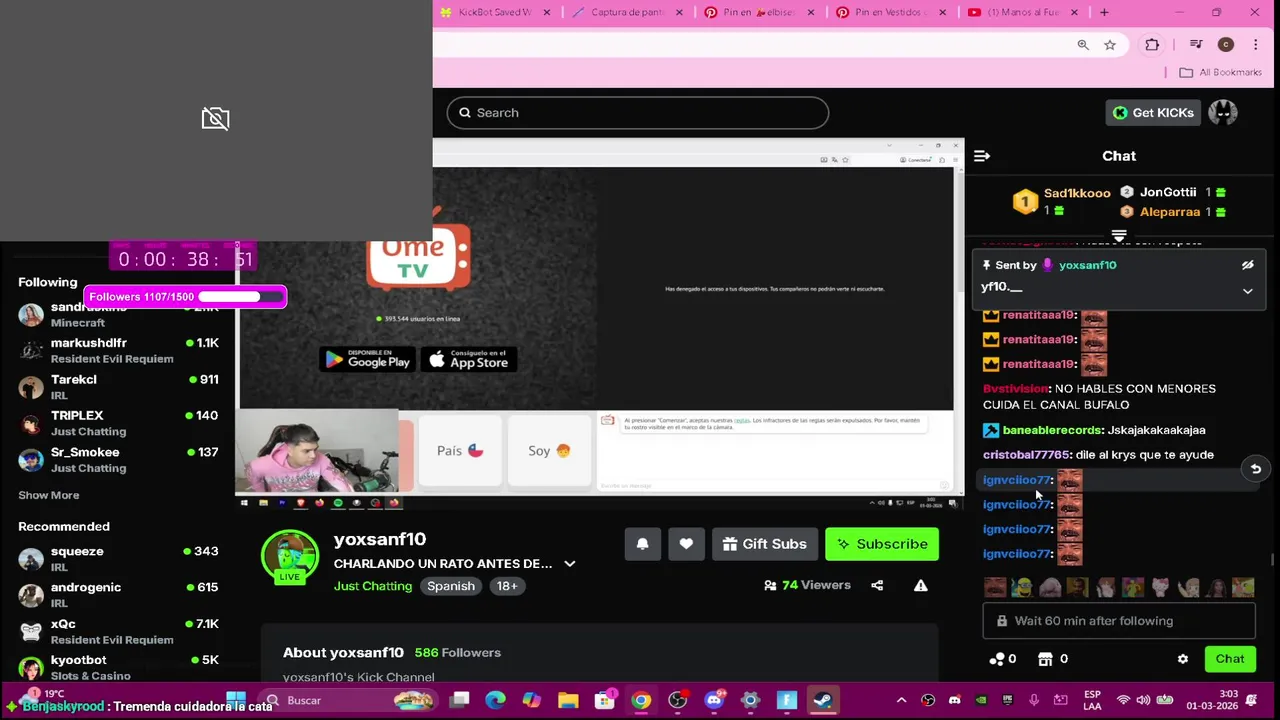
Task: Open OBS Studio from the taskbar
Action: [678, 700]
